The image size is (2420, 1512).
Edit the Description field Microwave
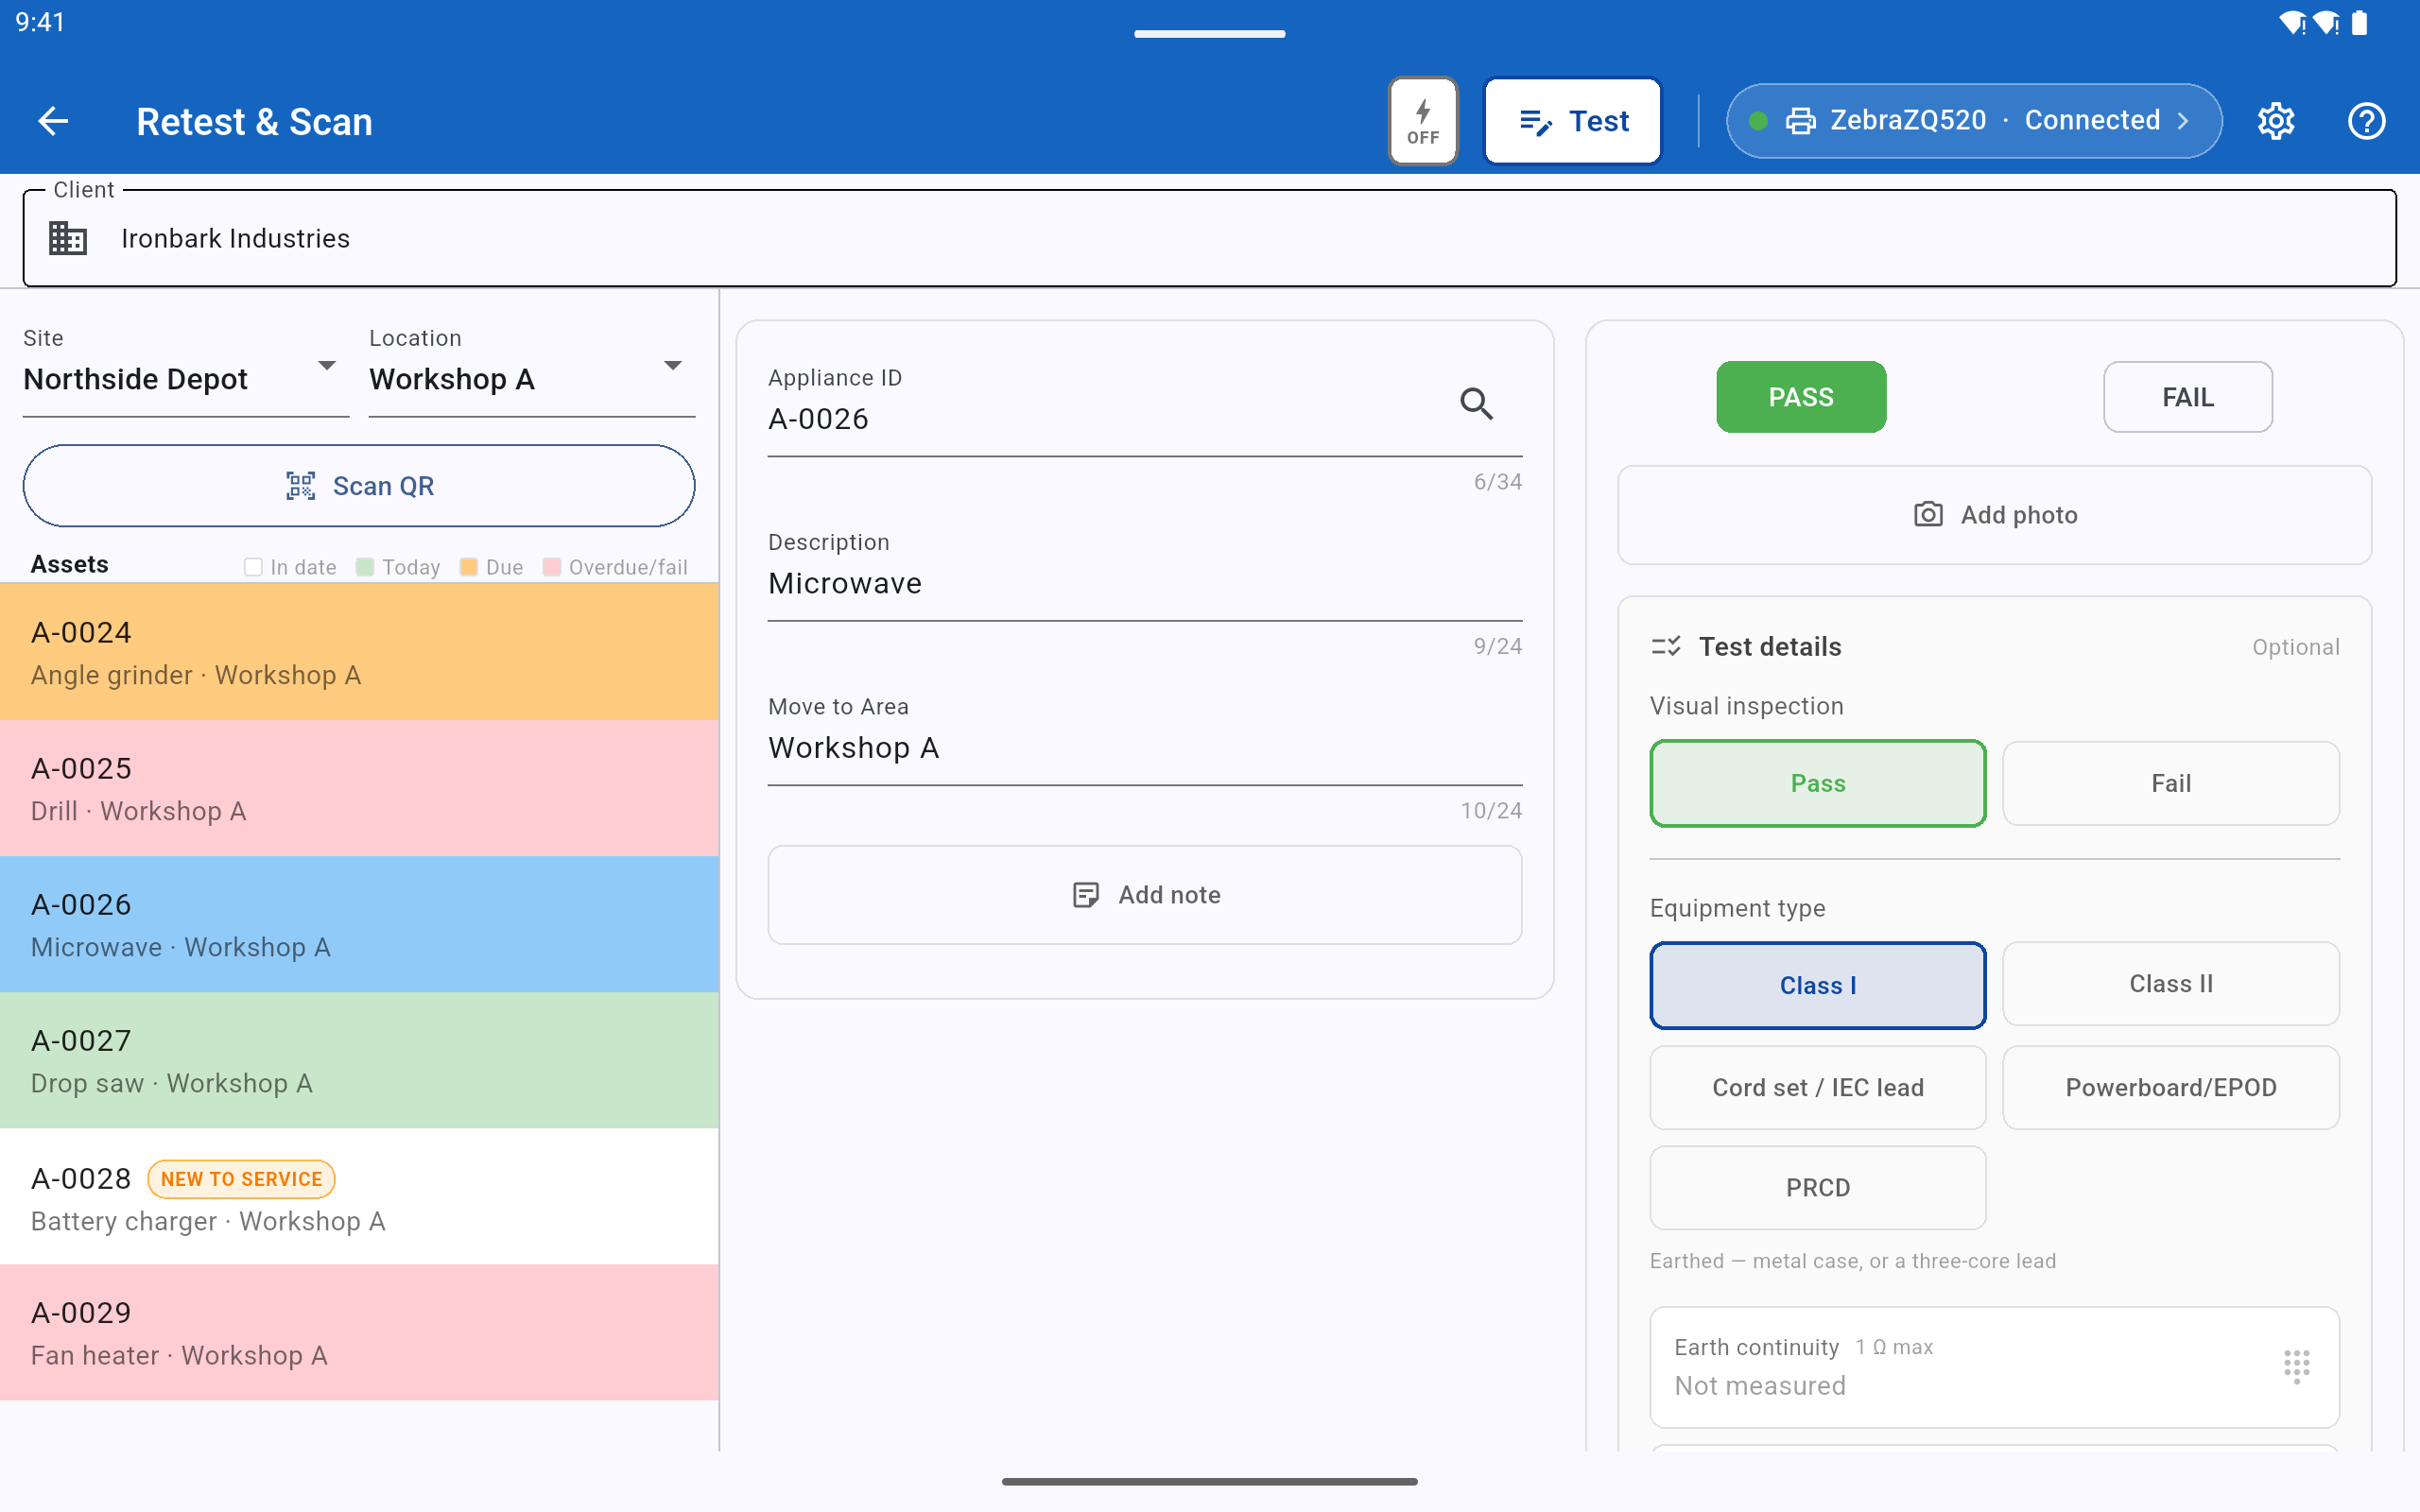coord(1144,573)
